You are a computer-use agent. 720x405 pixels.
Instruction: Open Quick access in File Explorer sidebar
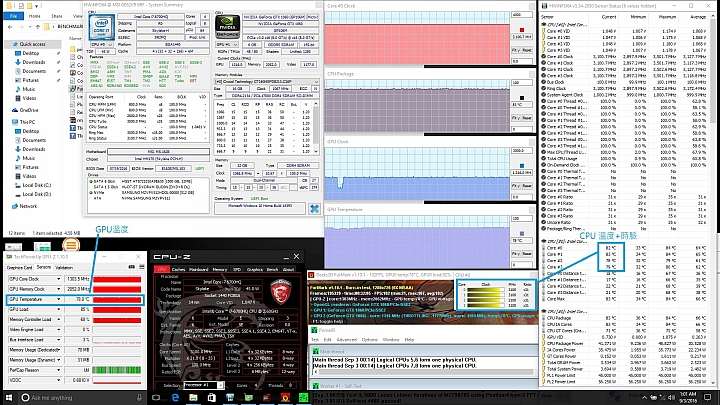point(32,44)
